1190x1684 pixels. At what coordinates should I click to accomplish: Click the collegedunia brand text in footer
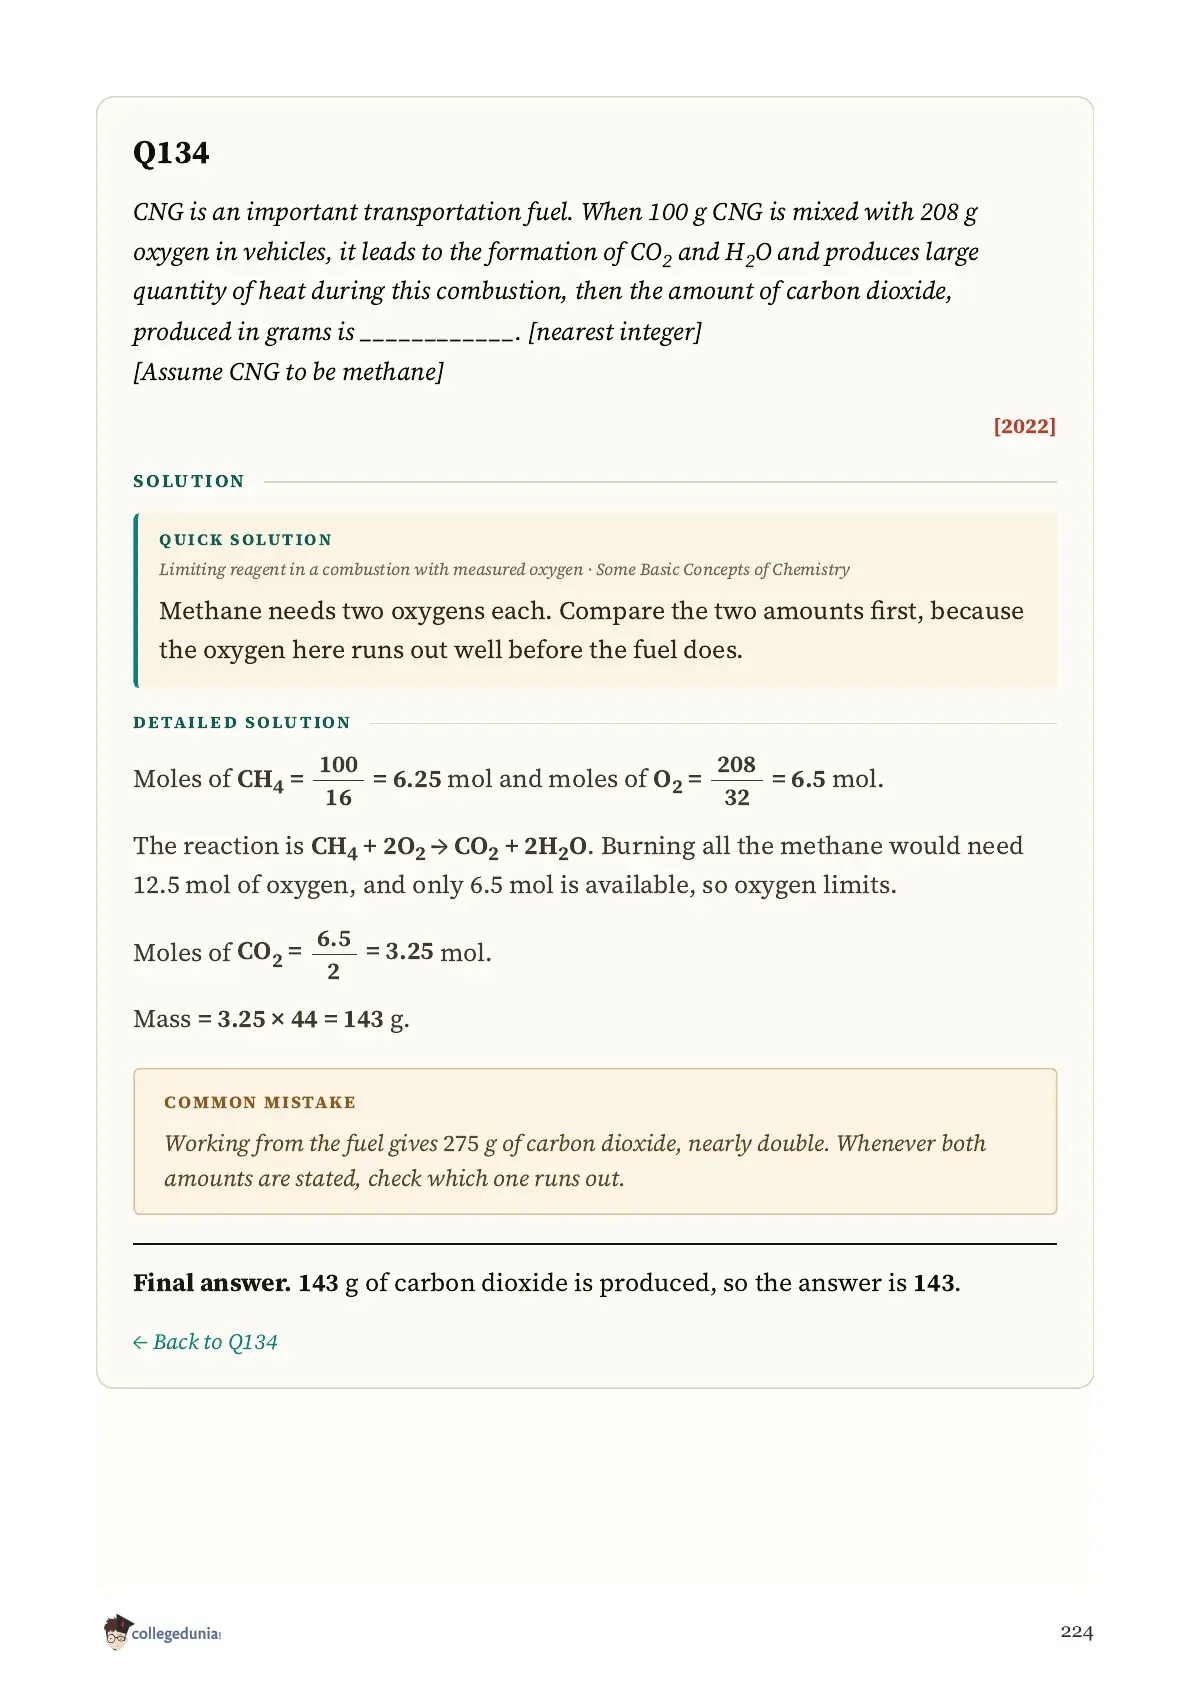tap(176, 1633)
